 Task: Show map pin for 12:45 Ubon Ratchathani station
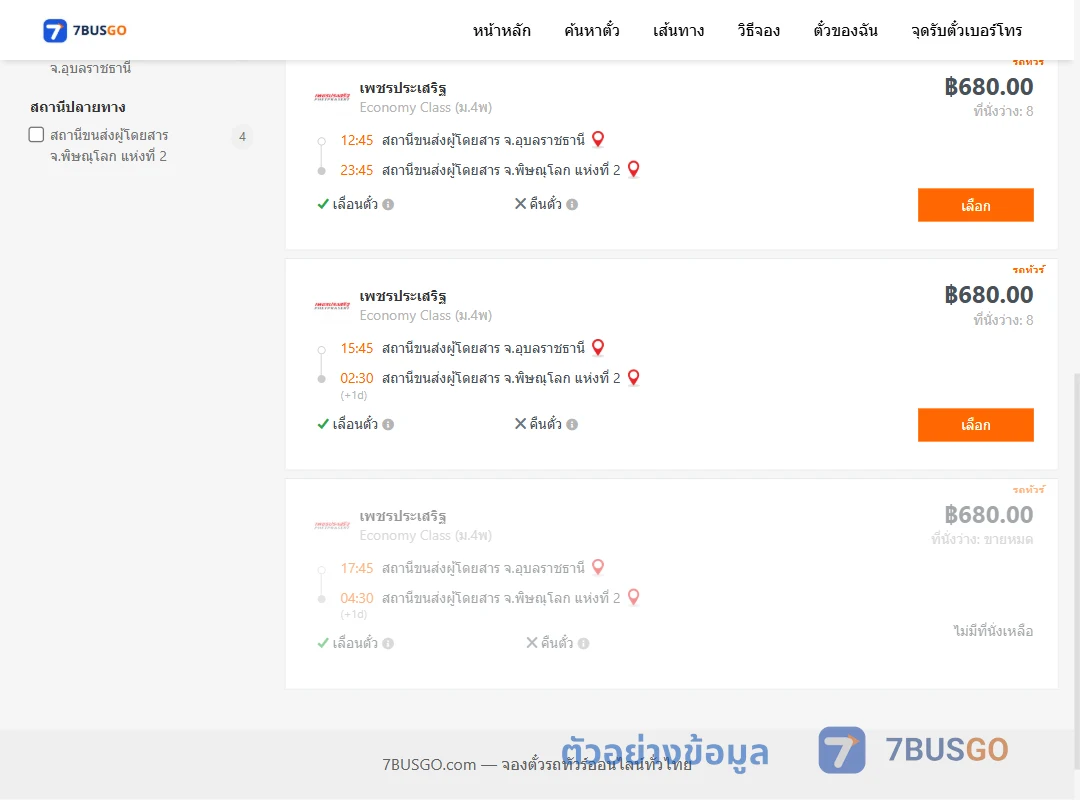tap(598, 139)
